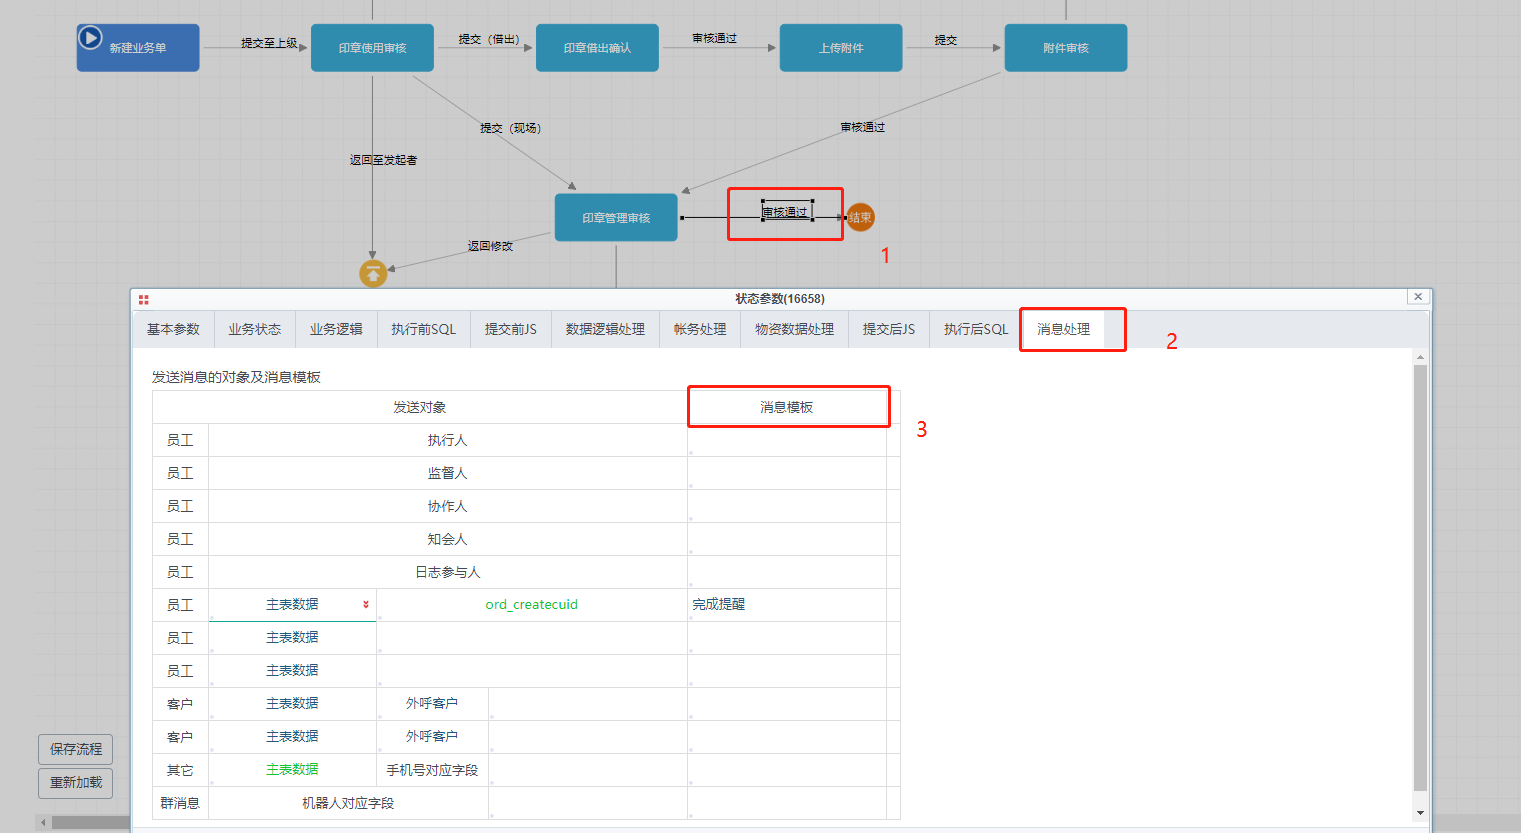Select the 印章管理审核 workflow node
The width and height of the screenshot is (1521, 833).
coord(616,217)
